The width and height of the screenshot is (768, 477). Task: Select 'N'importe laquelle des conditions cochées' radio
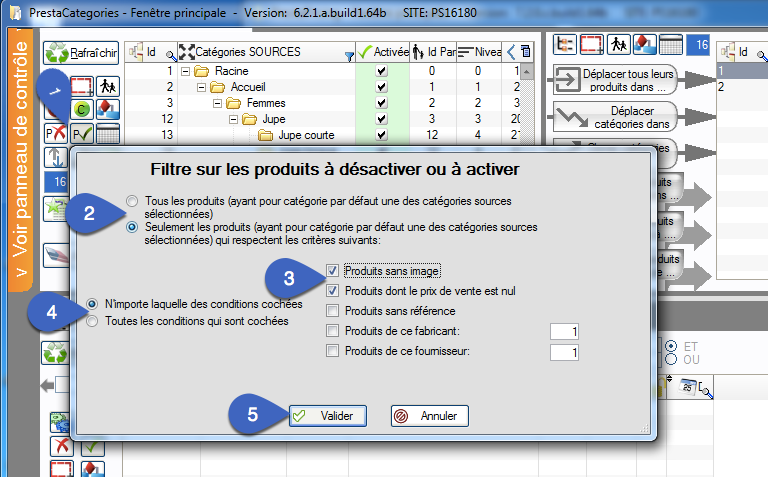92,304
